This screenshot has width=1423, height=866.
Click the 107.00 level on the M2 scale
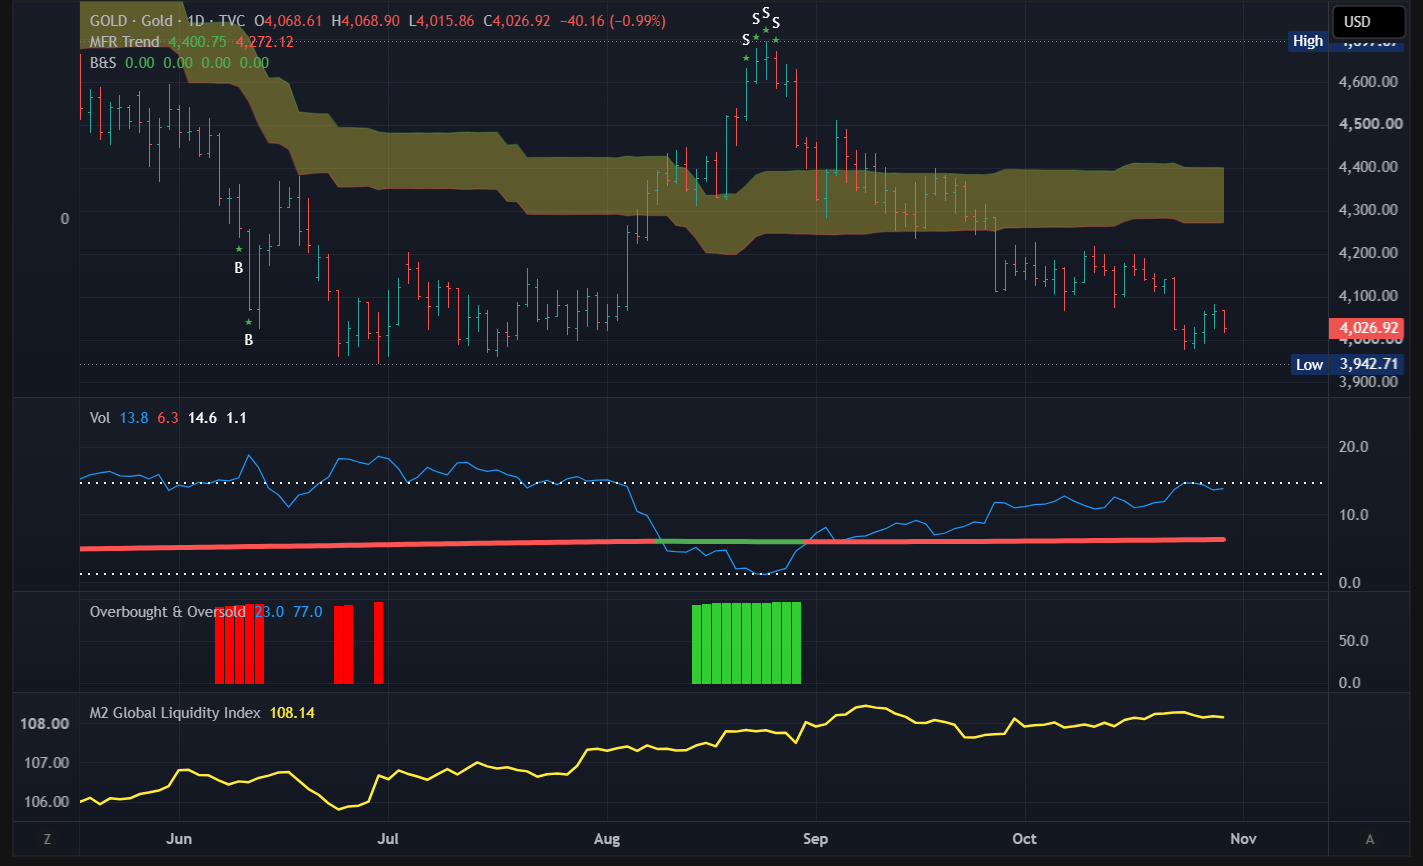45,763
